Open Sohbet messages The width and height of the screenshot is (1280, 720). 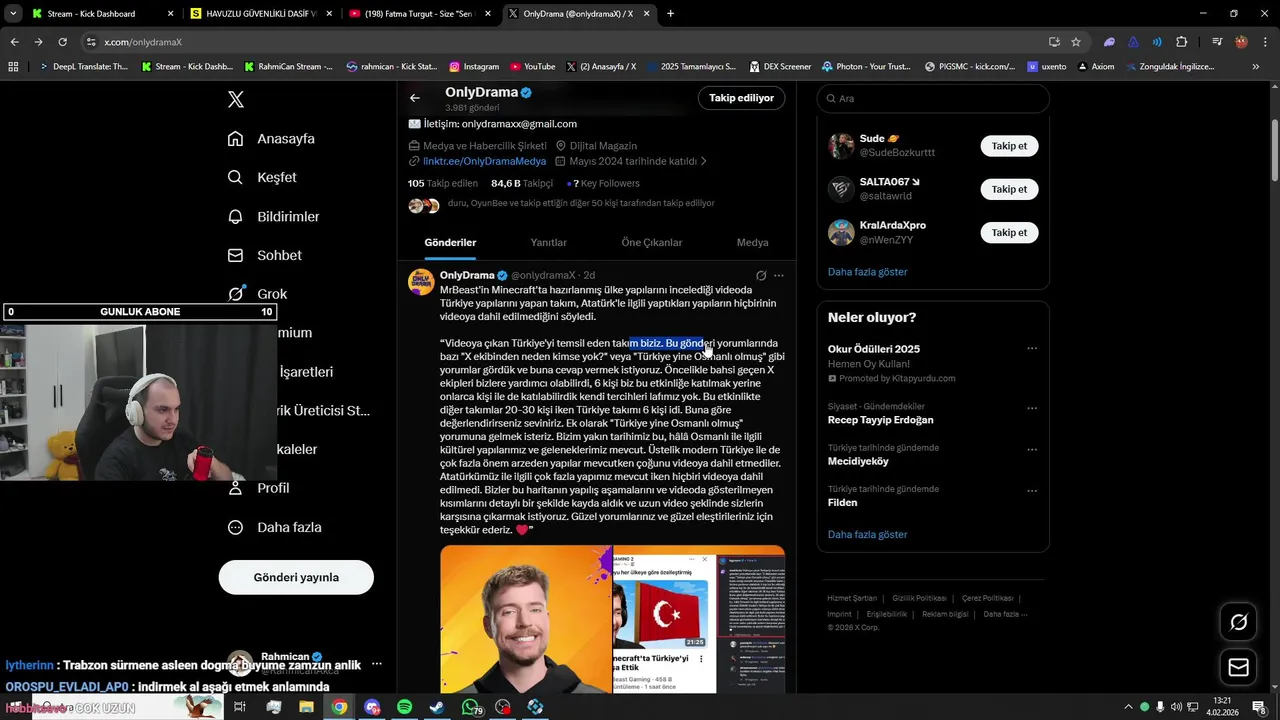click(264, 255)
